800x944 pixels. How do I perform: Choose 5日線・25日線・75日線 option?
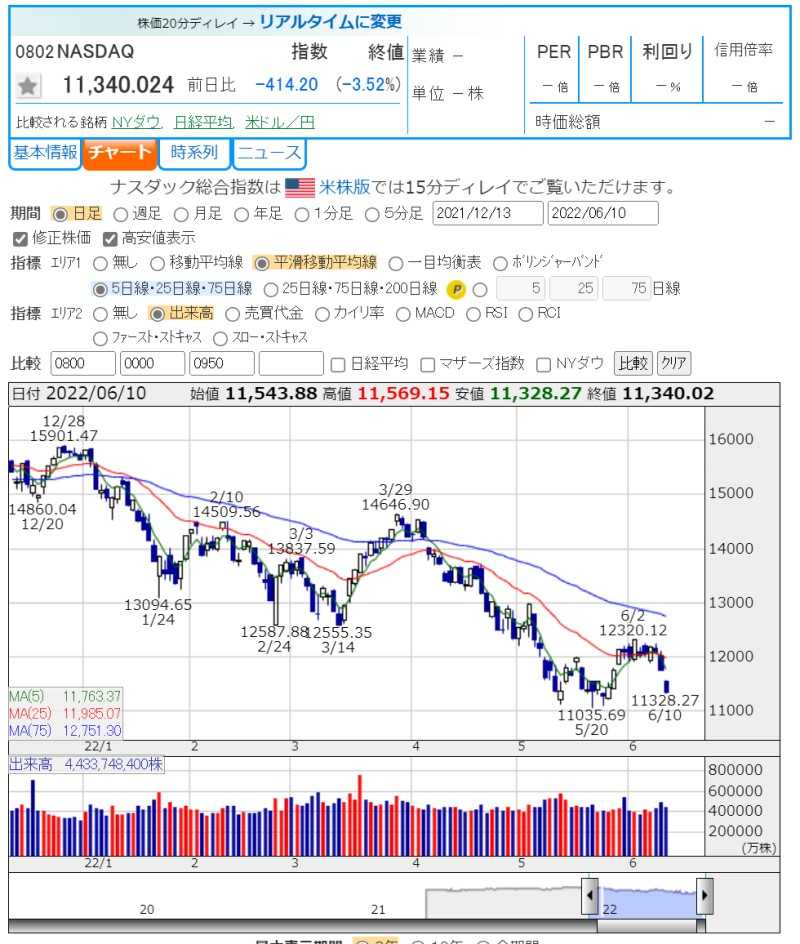[x=99, y=290]
